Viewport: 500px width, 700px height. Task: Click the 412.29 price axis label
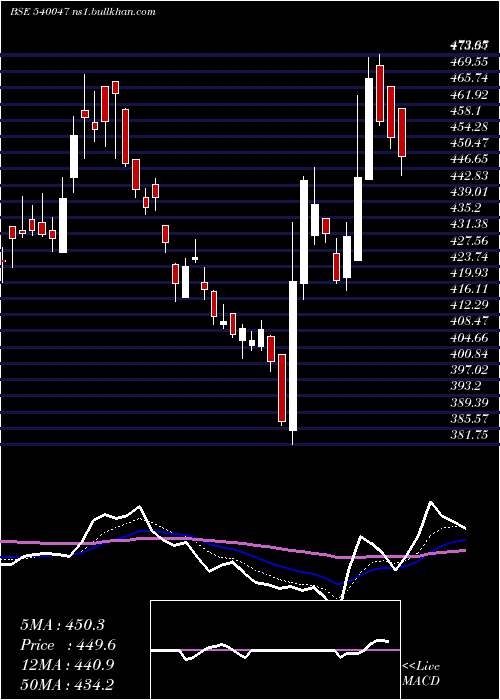(x=469, y=305)
